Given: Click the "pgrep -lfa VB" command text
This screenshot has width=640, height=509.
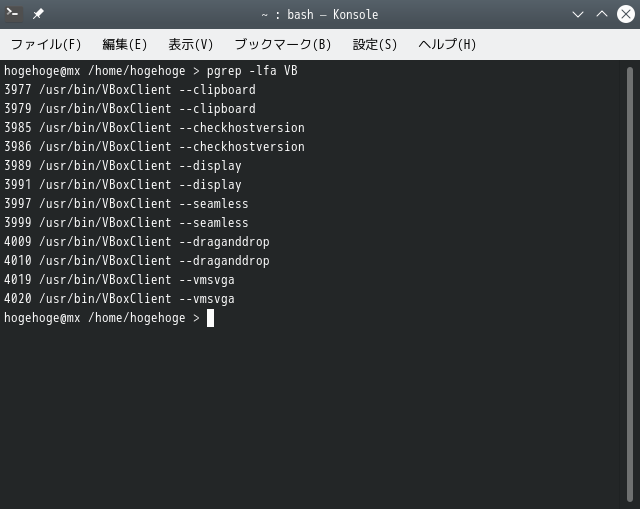Looking at the screenshot, I should pos(252,71).
